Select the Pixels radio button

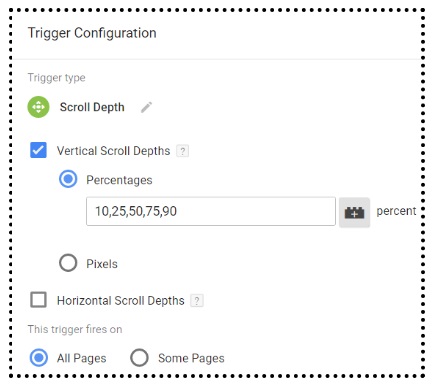pyautogui.click(x=68, y=263)
